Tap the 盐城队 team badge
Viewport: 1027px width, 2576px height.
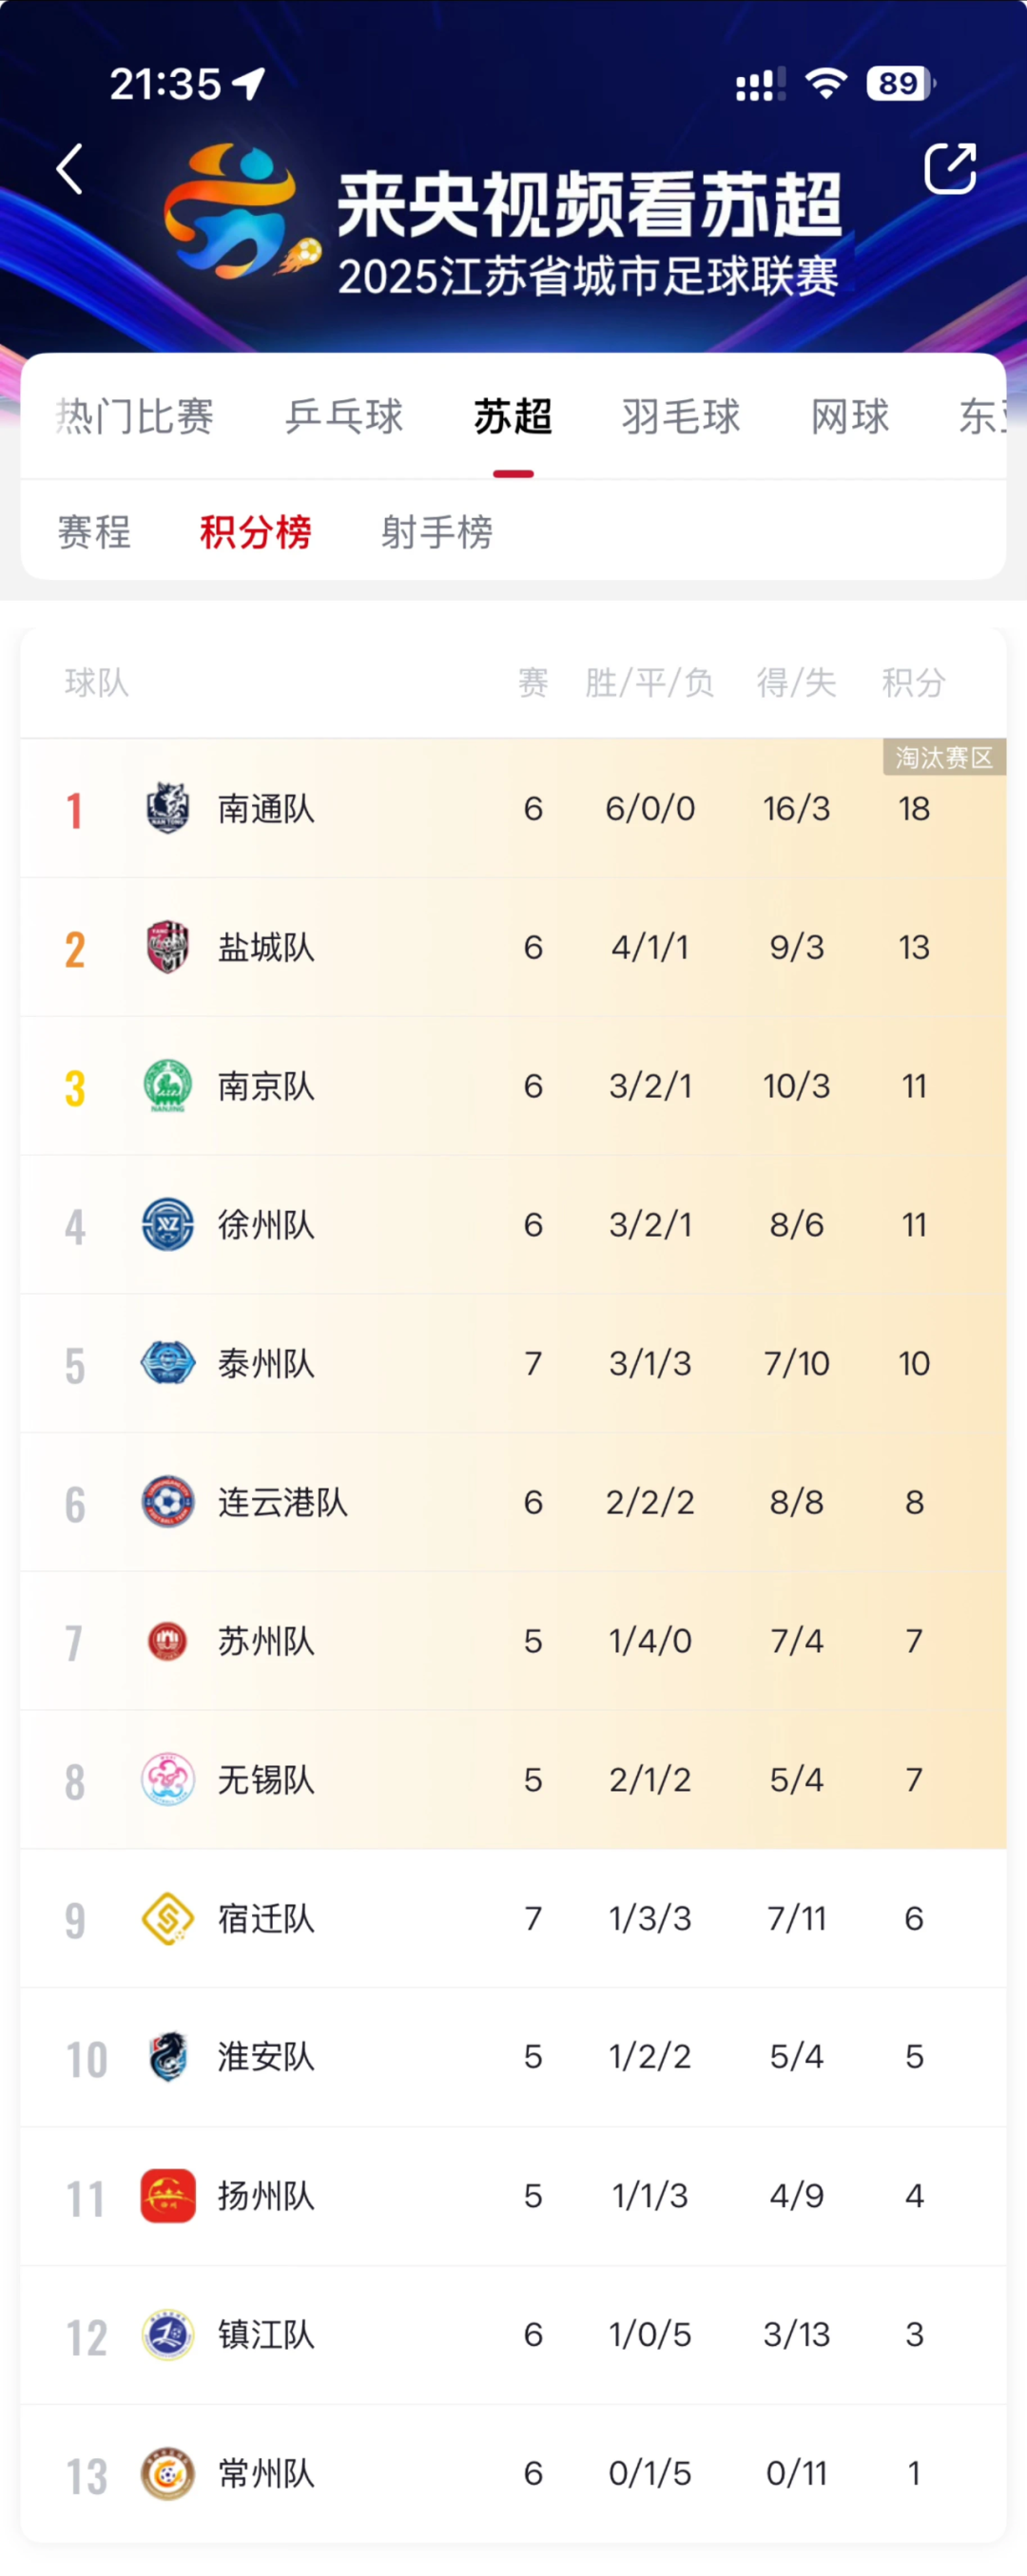tap(168, 947)
